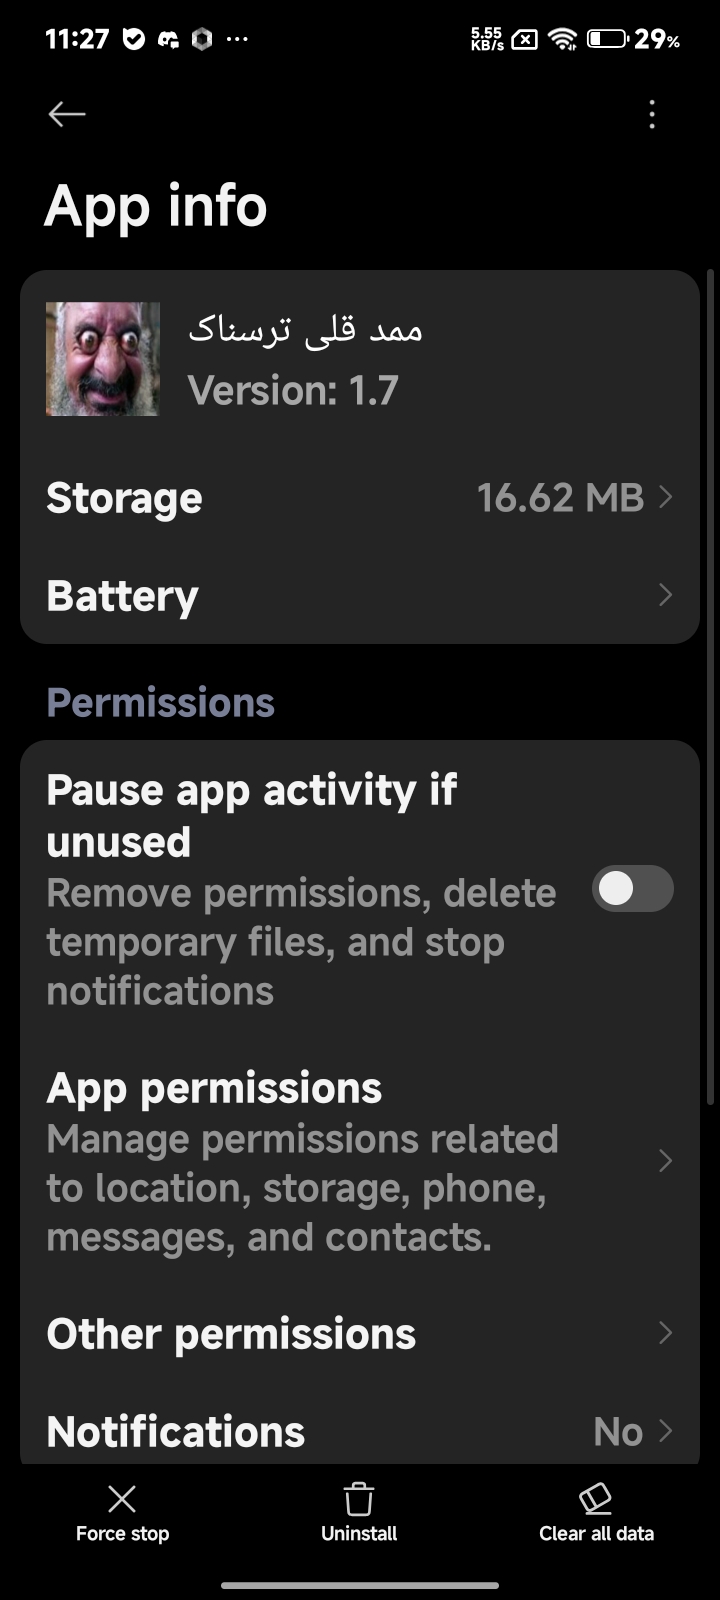The image size is (720, 1600).
Task: Open App permissions entry
Action: 300,1160
